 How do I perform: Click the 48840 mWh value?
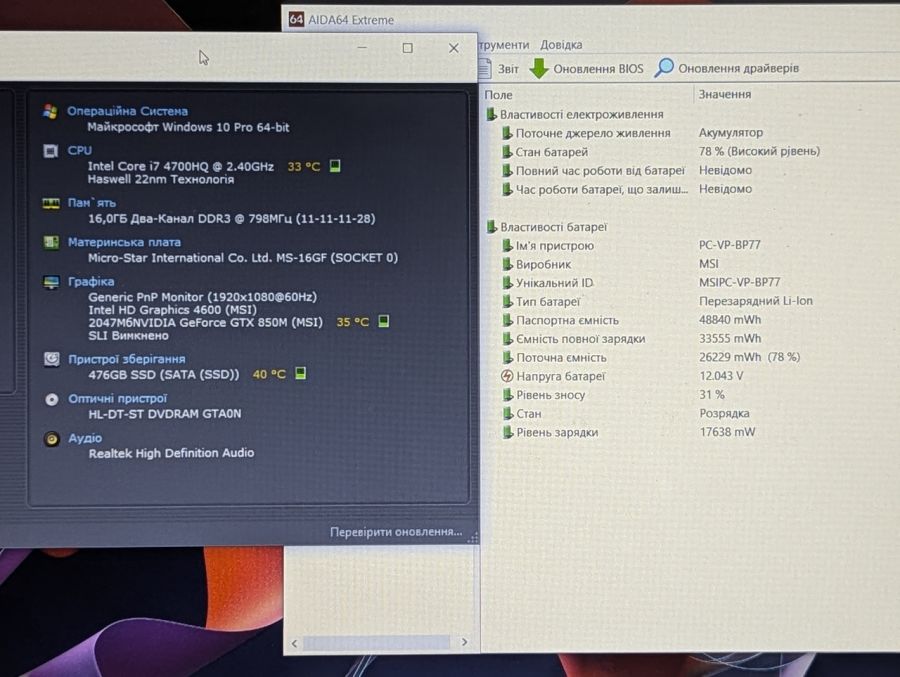(730, 320)
